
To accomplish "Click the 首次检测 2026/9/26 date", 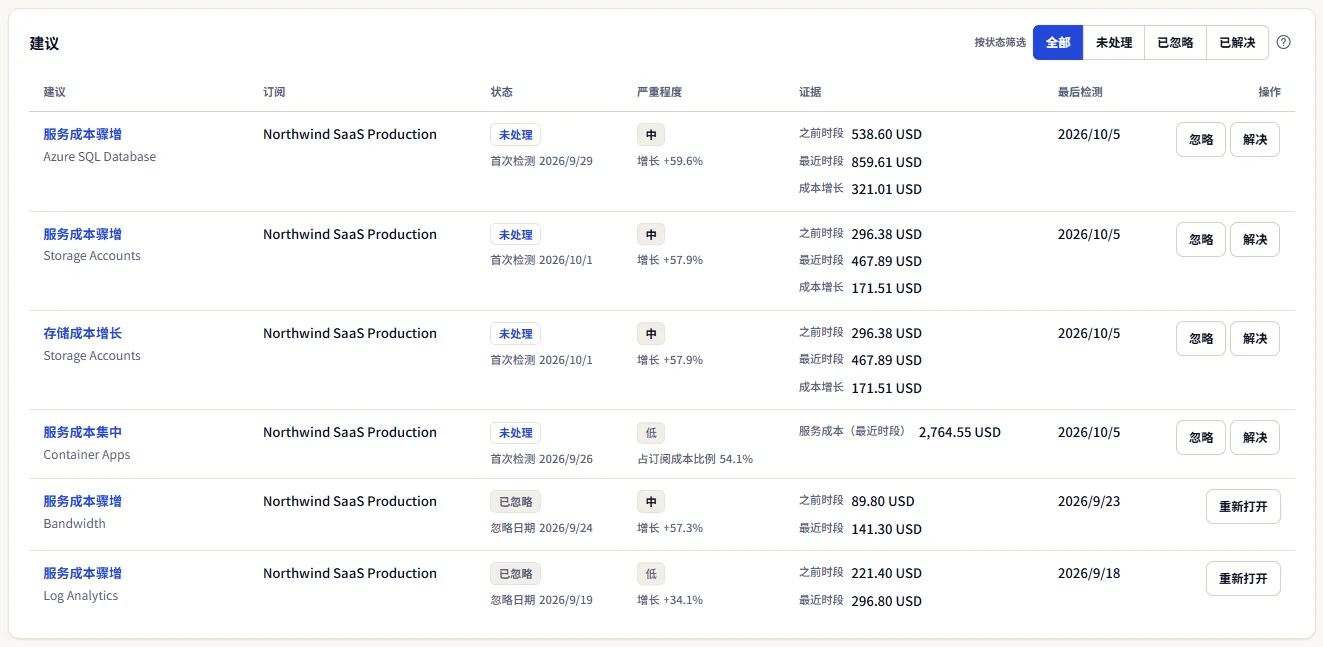I will pyautogui.click(x=541, y=459).
